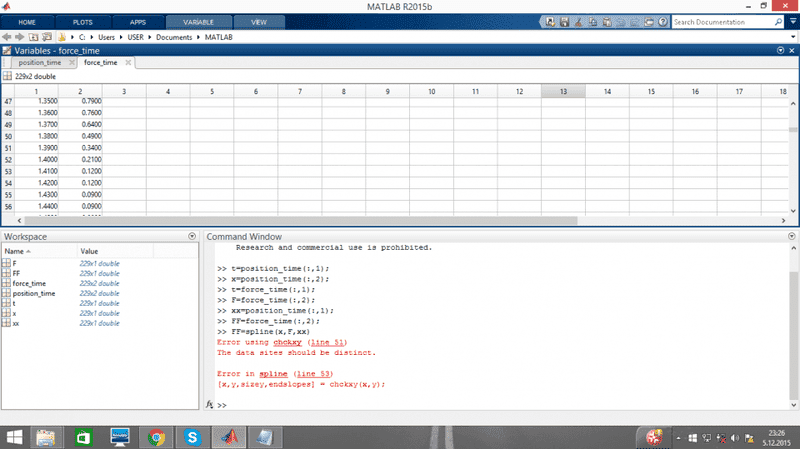Switch to the VIEW ribbon tab

pos(259,22)
